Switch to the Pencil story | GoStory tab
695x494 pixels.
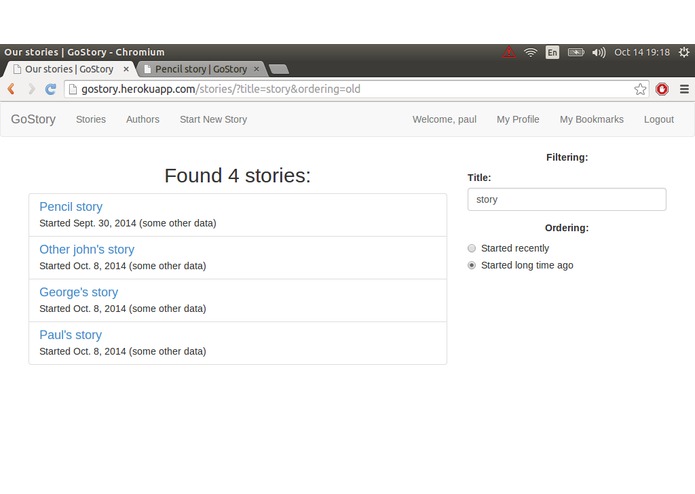pyautogui.click(x=201, y=69)
